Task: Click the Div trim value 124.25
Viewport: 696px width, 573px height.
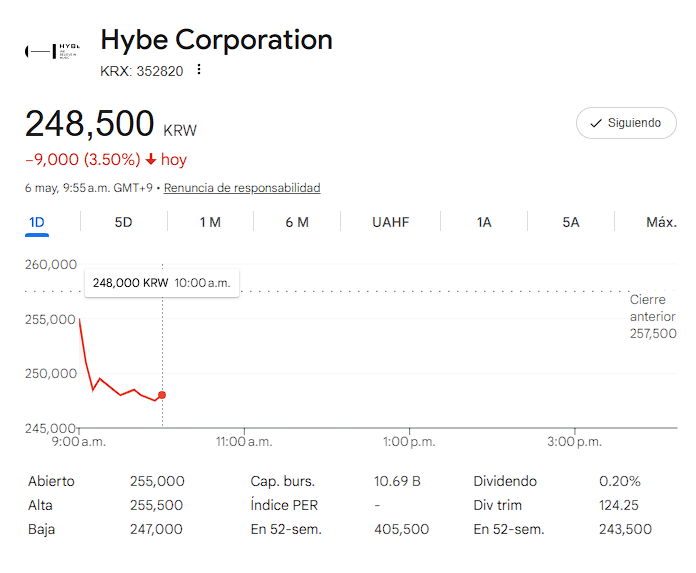Action: tap(619, 505)
